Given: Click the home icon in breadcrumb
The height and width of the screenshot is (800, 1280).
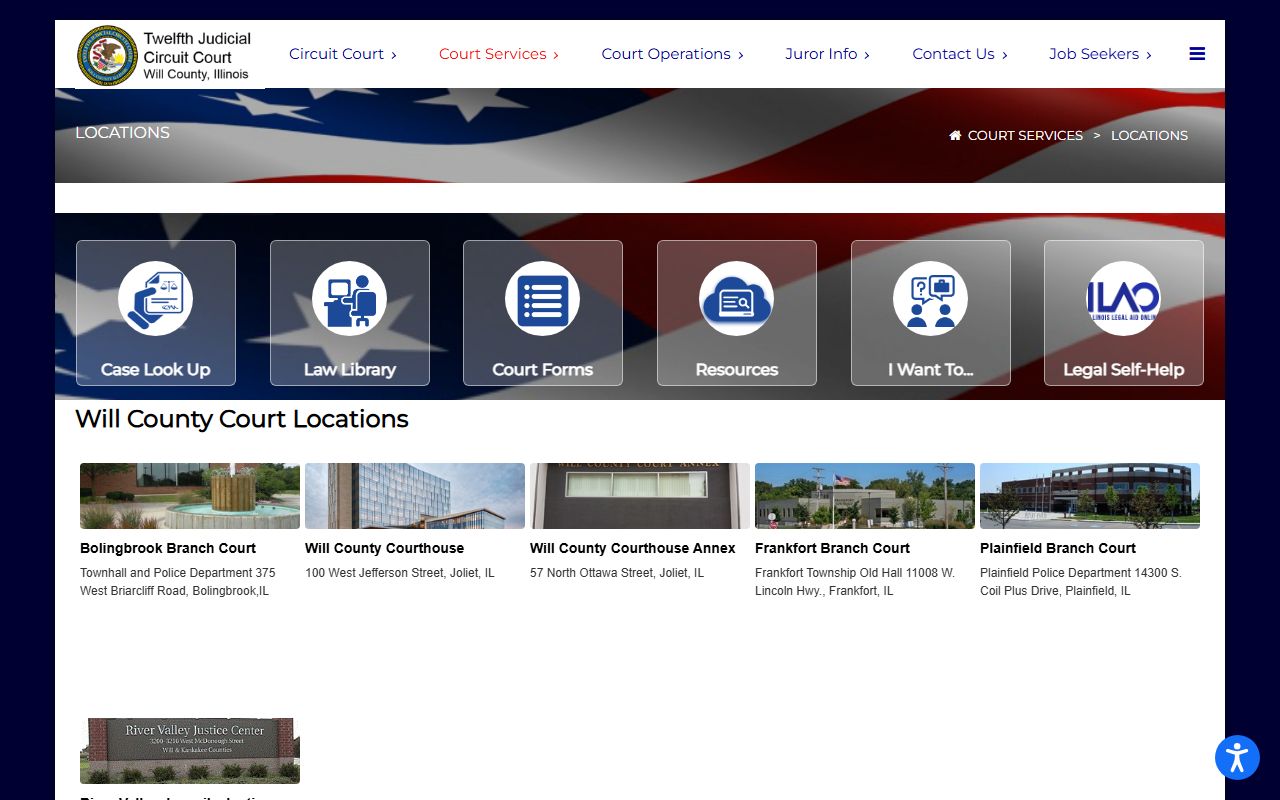Looking at the screenshot, I should (955, 135).
